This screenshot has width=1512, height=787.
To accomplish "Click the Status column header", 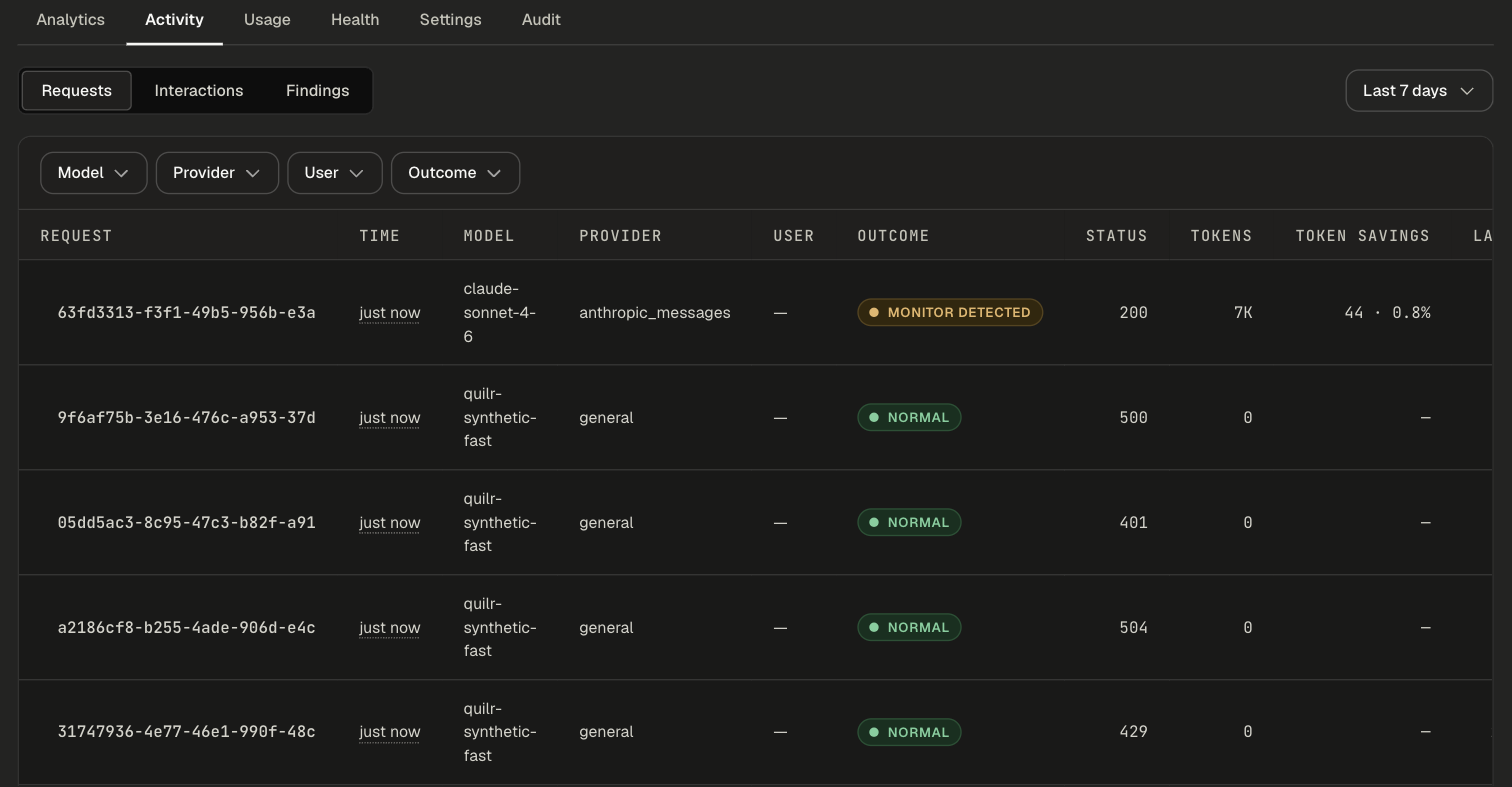I will coord(1117,236).
